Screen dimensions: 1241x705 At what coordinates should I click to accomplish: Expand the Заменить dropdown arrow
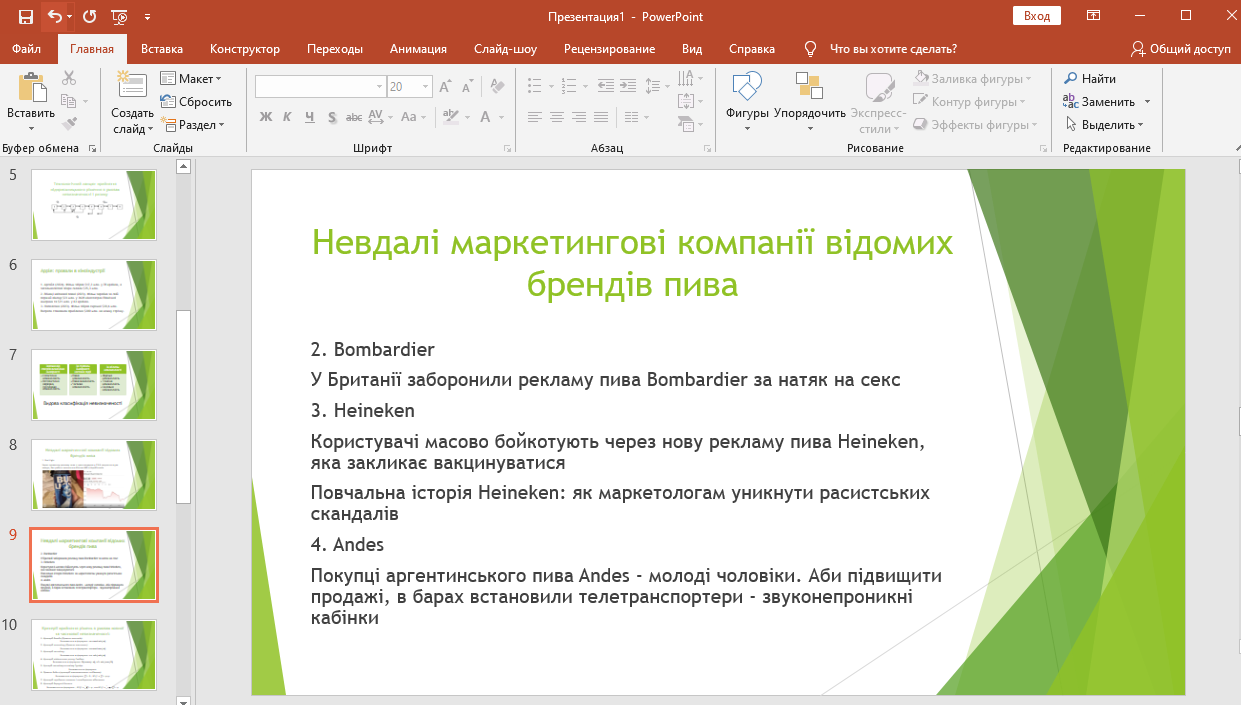(1147, 102)
